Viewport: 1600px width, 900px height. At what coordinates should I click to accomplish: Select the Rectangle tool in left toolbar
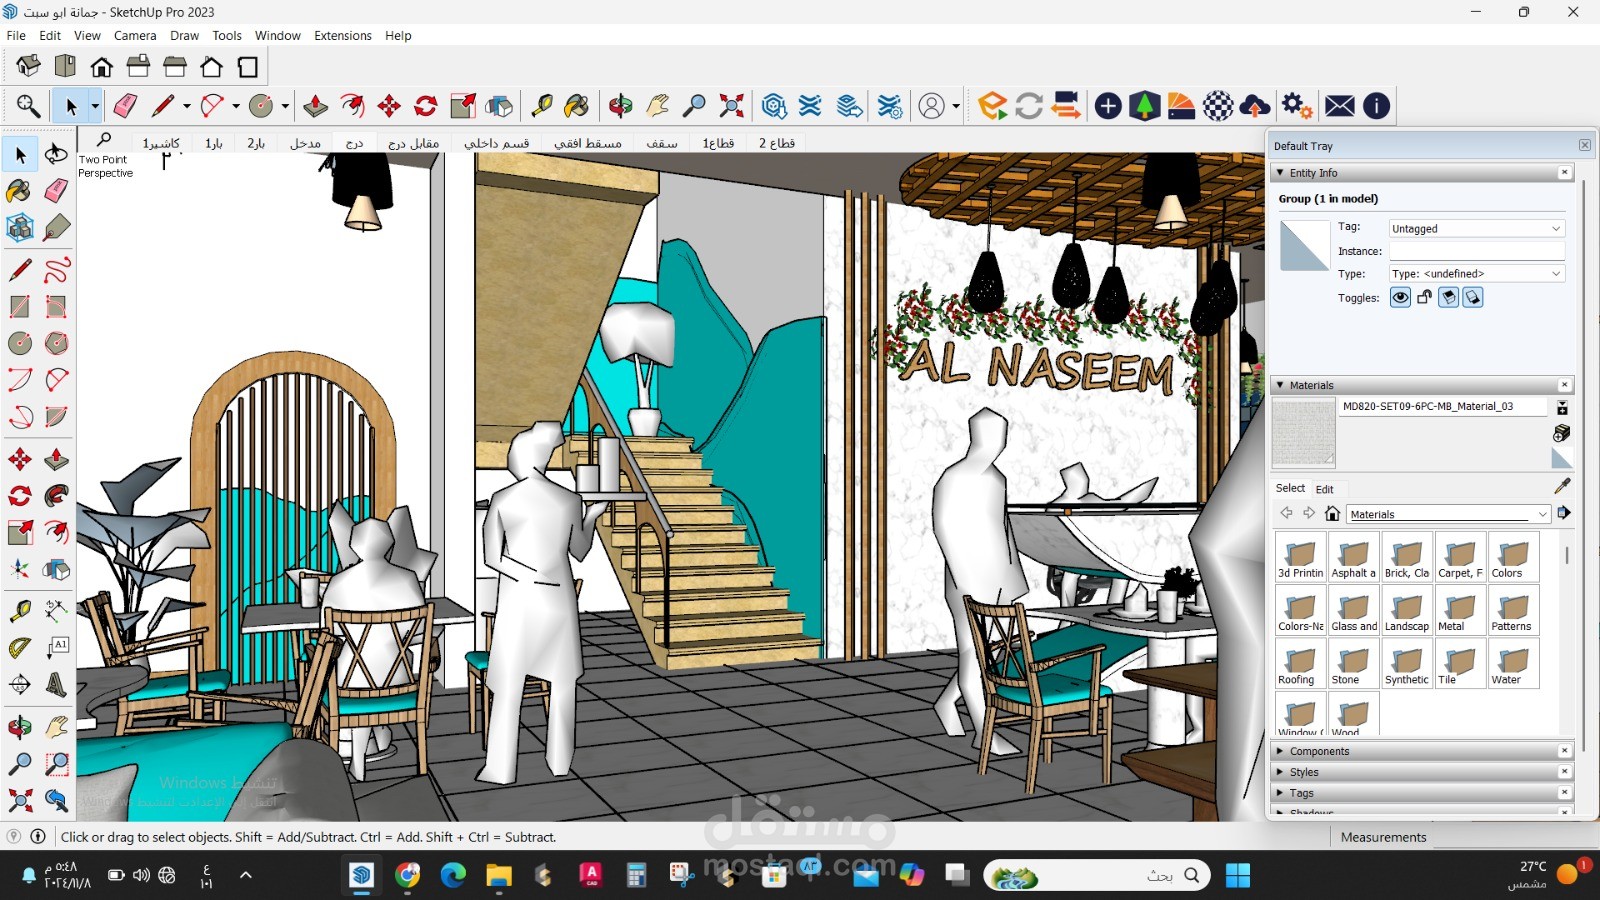[x=20, y=306]
